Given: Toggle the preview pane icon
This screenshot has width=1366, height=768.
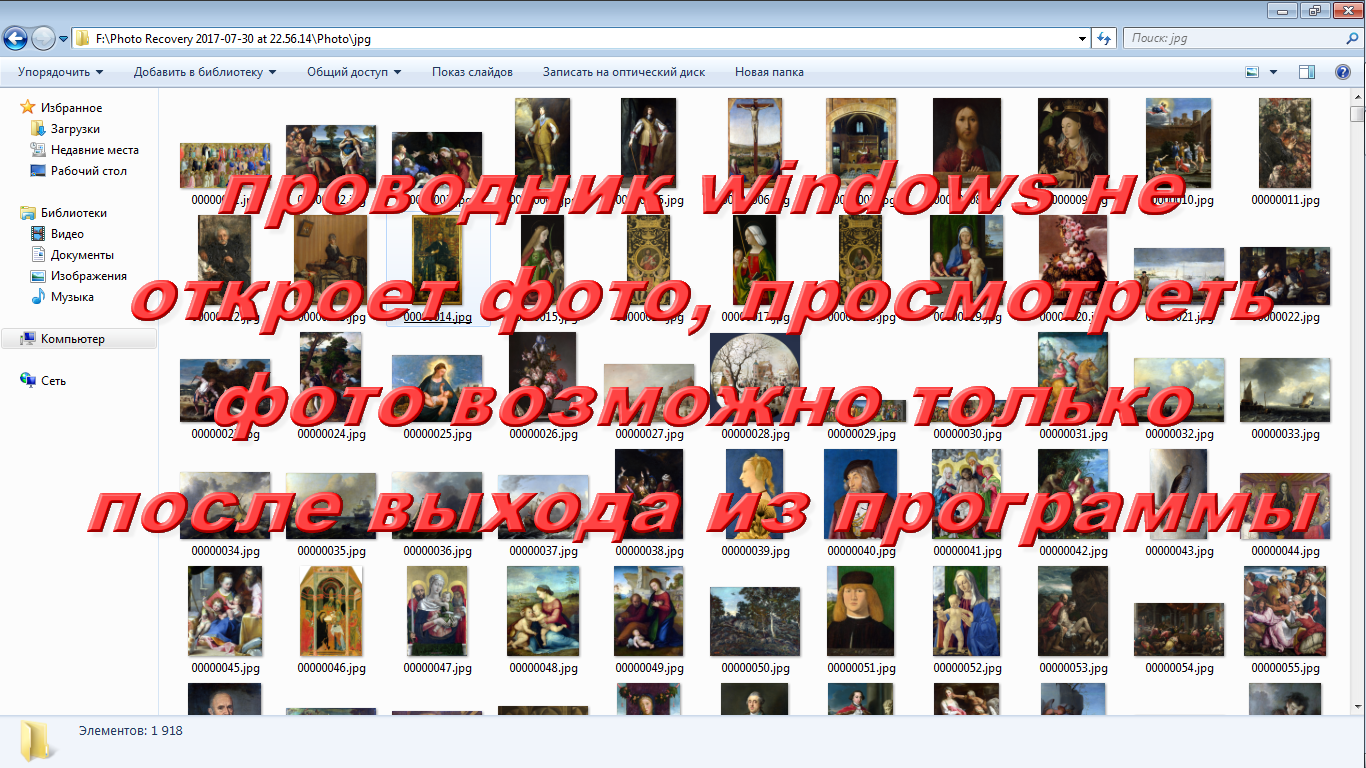Looking at the screenshot, I should click(1307, 72).
